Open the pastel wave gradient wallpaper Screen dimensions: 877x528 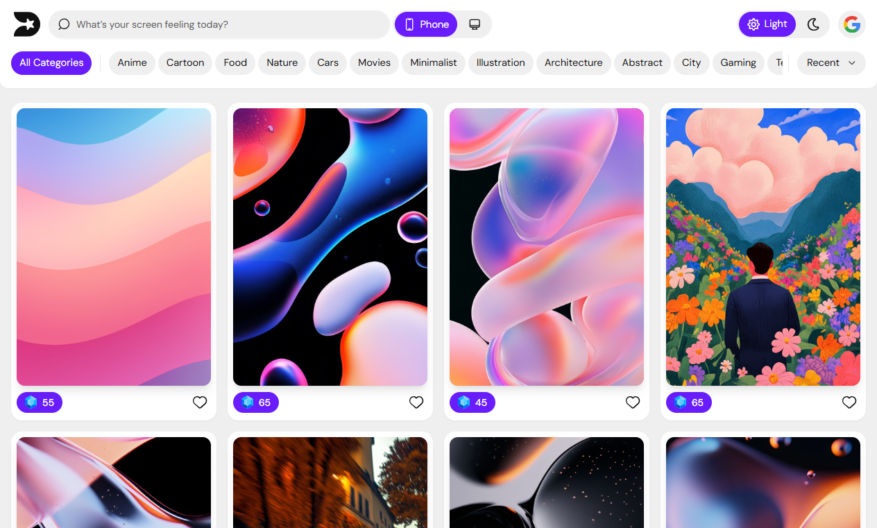click(x=114, y=247)
